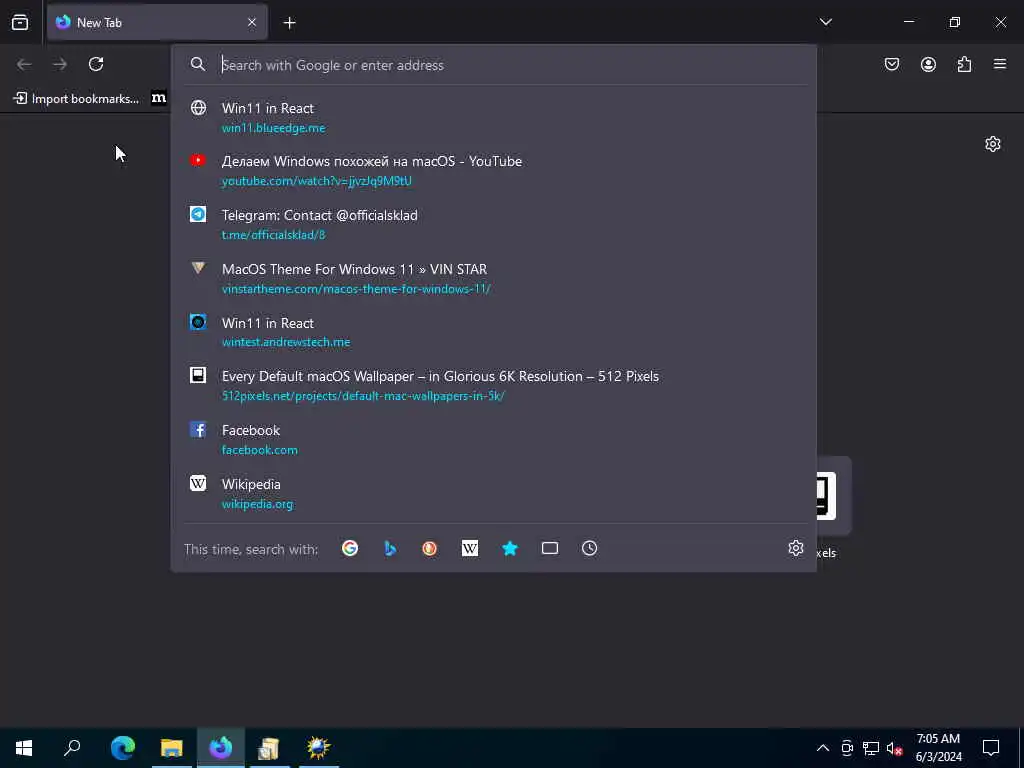Go forward one page
Viewport: 1024px width, 768px height.
[60, 64]
